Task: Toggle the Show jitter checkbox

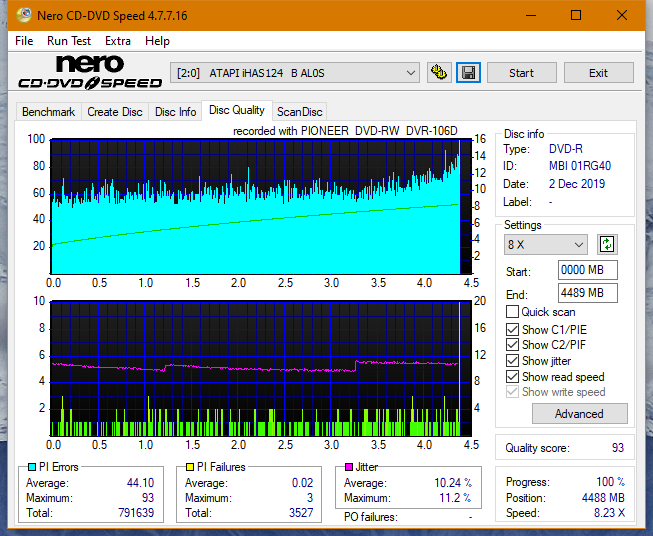Action: click(512, 361)
